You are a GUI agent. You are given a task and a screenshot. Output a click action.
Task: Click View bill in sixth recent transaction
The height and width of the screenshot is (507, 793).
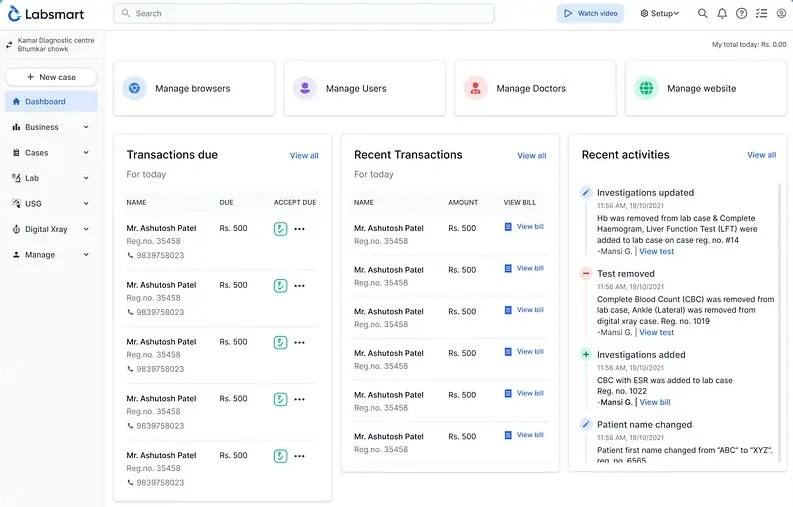click(x=524, y=435)
